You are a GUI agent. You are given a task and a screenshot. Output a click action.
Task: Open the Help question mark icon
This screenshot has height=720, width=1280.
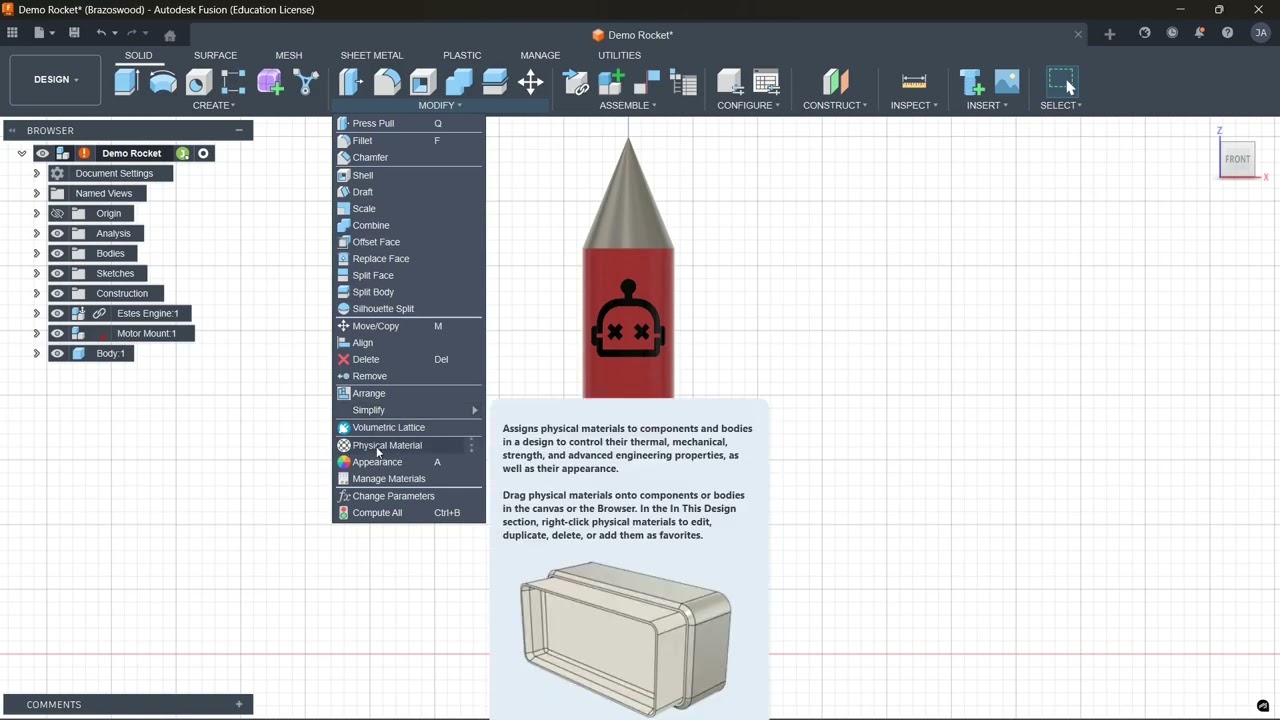pos(1227,33)
